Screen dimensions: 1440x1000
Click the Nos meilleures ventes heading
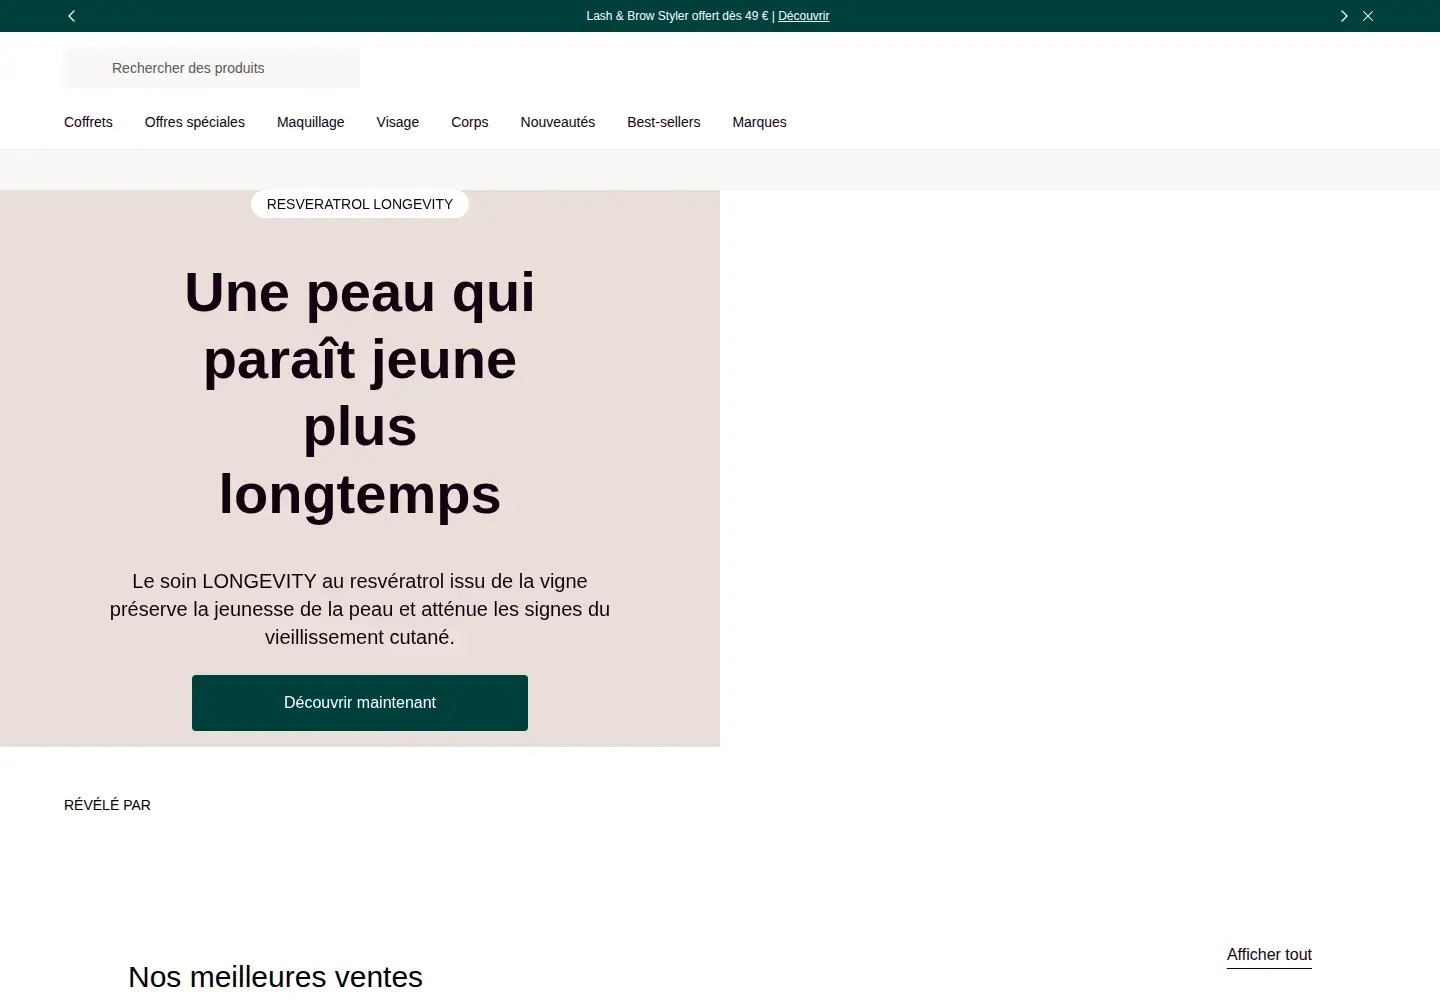(x=276, y=976)
